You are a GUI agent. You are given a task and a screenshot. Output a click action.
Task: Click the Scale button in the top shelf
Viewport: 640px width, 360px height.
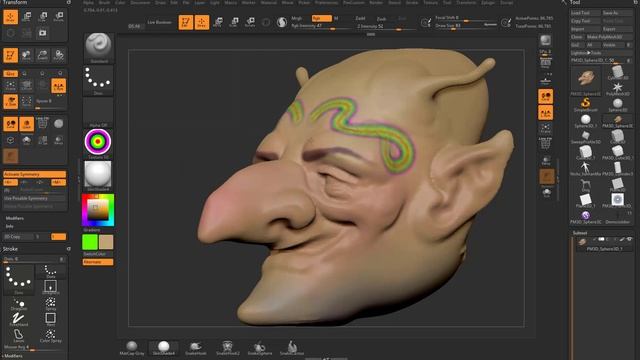tap(234, 22)
